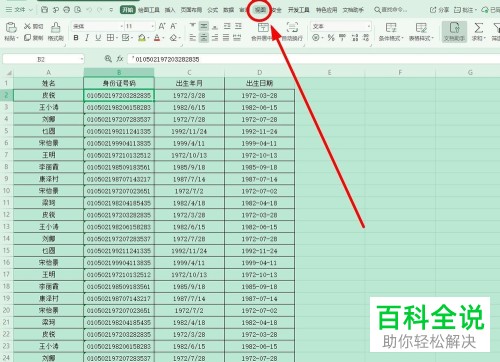Viewport: 500px width, 362px height.
Task: Toggle Bold formatting B
Action: click(76, 38)
